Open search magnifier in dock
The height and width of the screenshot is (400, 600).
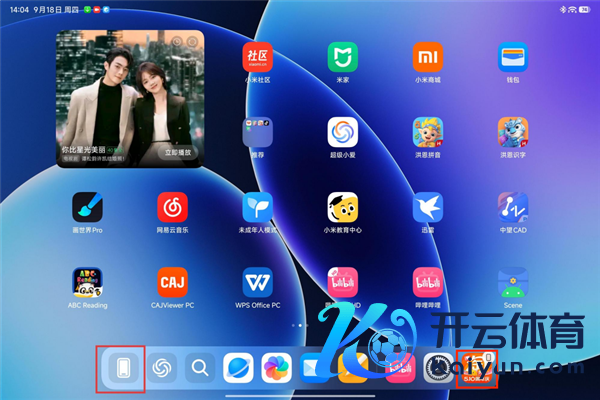point(200,368)
